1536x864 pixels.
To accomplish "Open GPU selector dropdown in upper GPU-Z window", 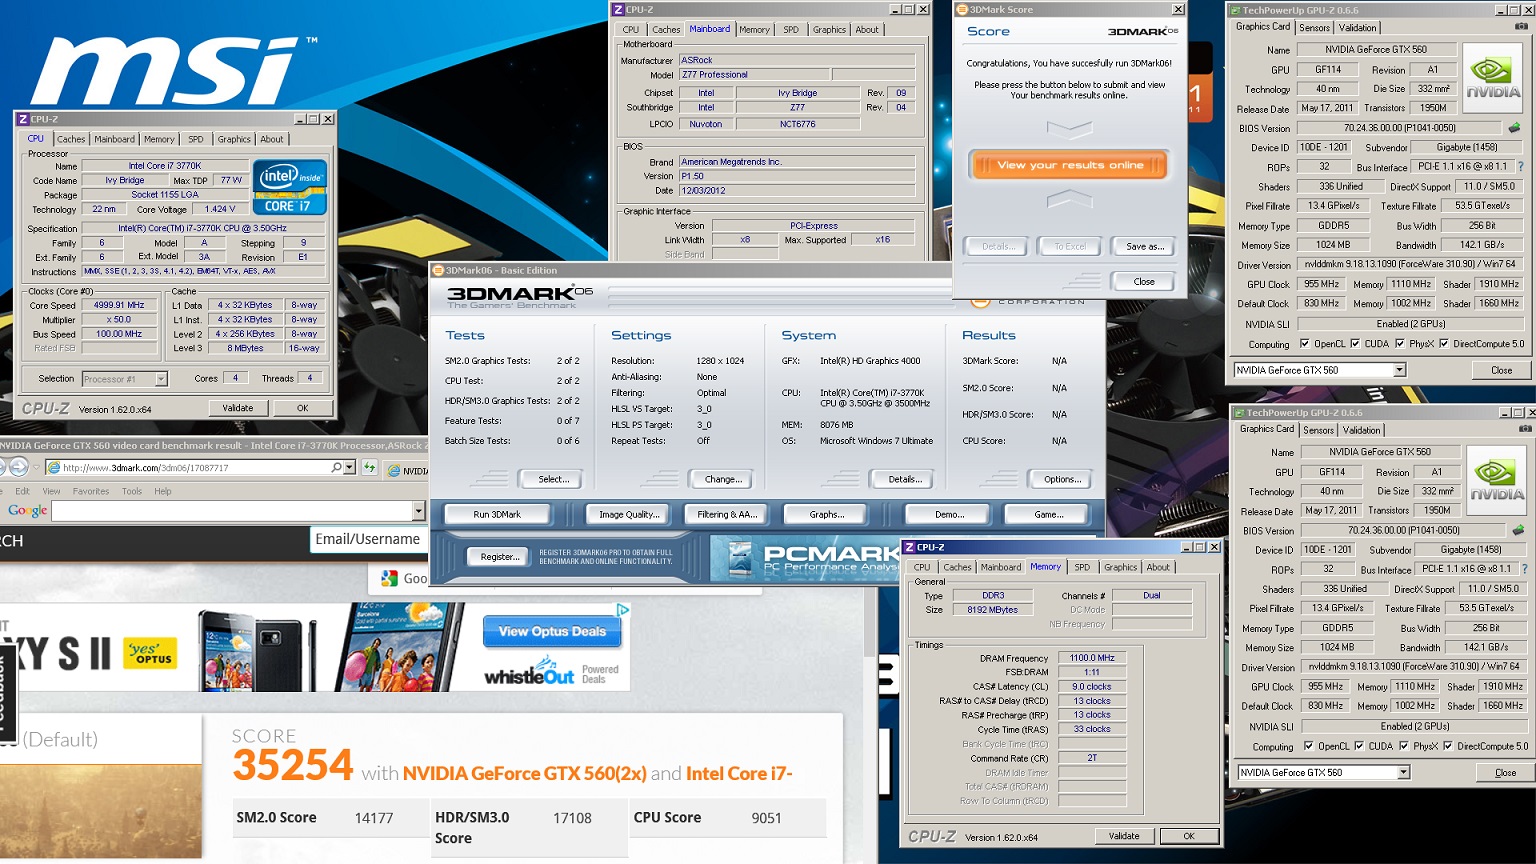I will (x=1399, y=370).
